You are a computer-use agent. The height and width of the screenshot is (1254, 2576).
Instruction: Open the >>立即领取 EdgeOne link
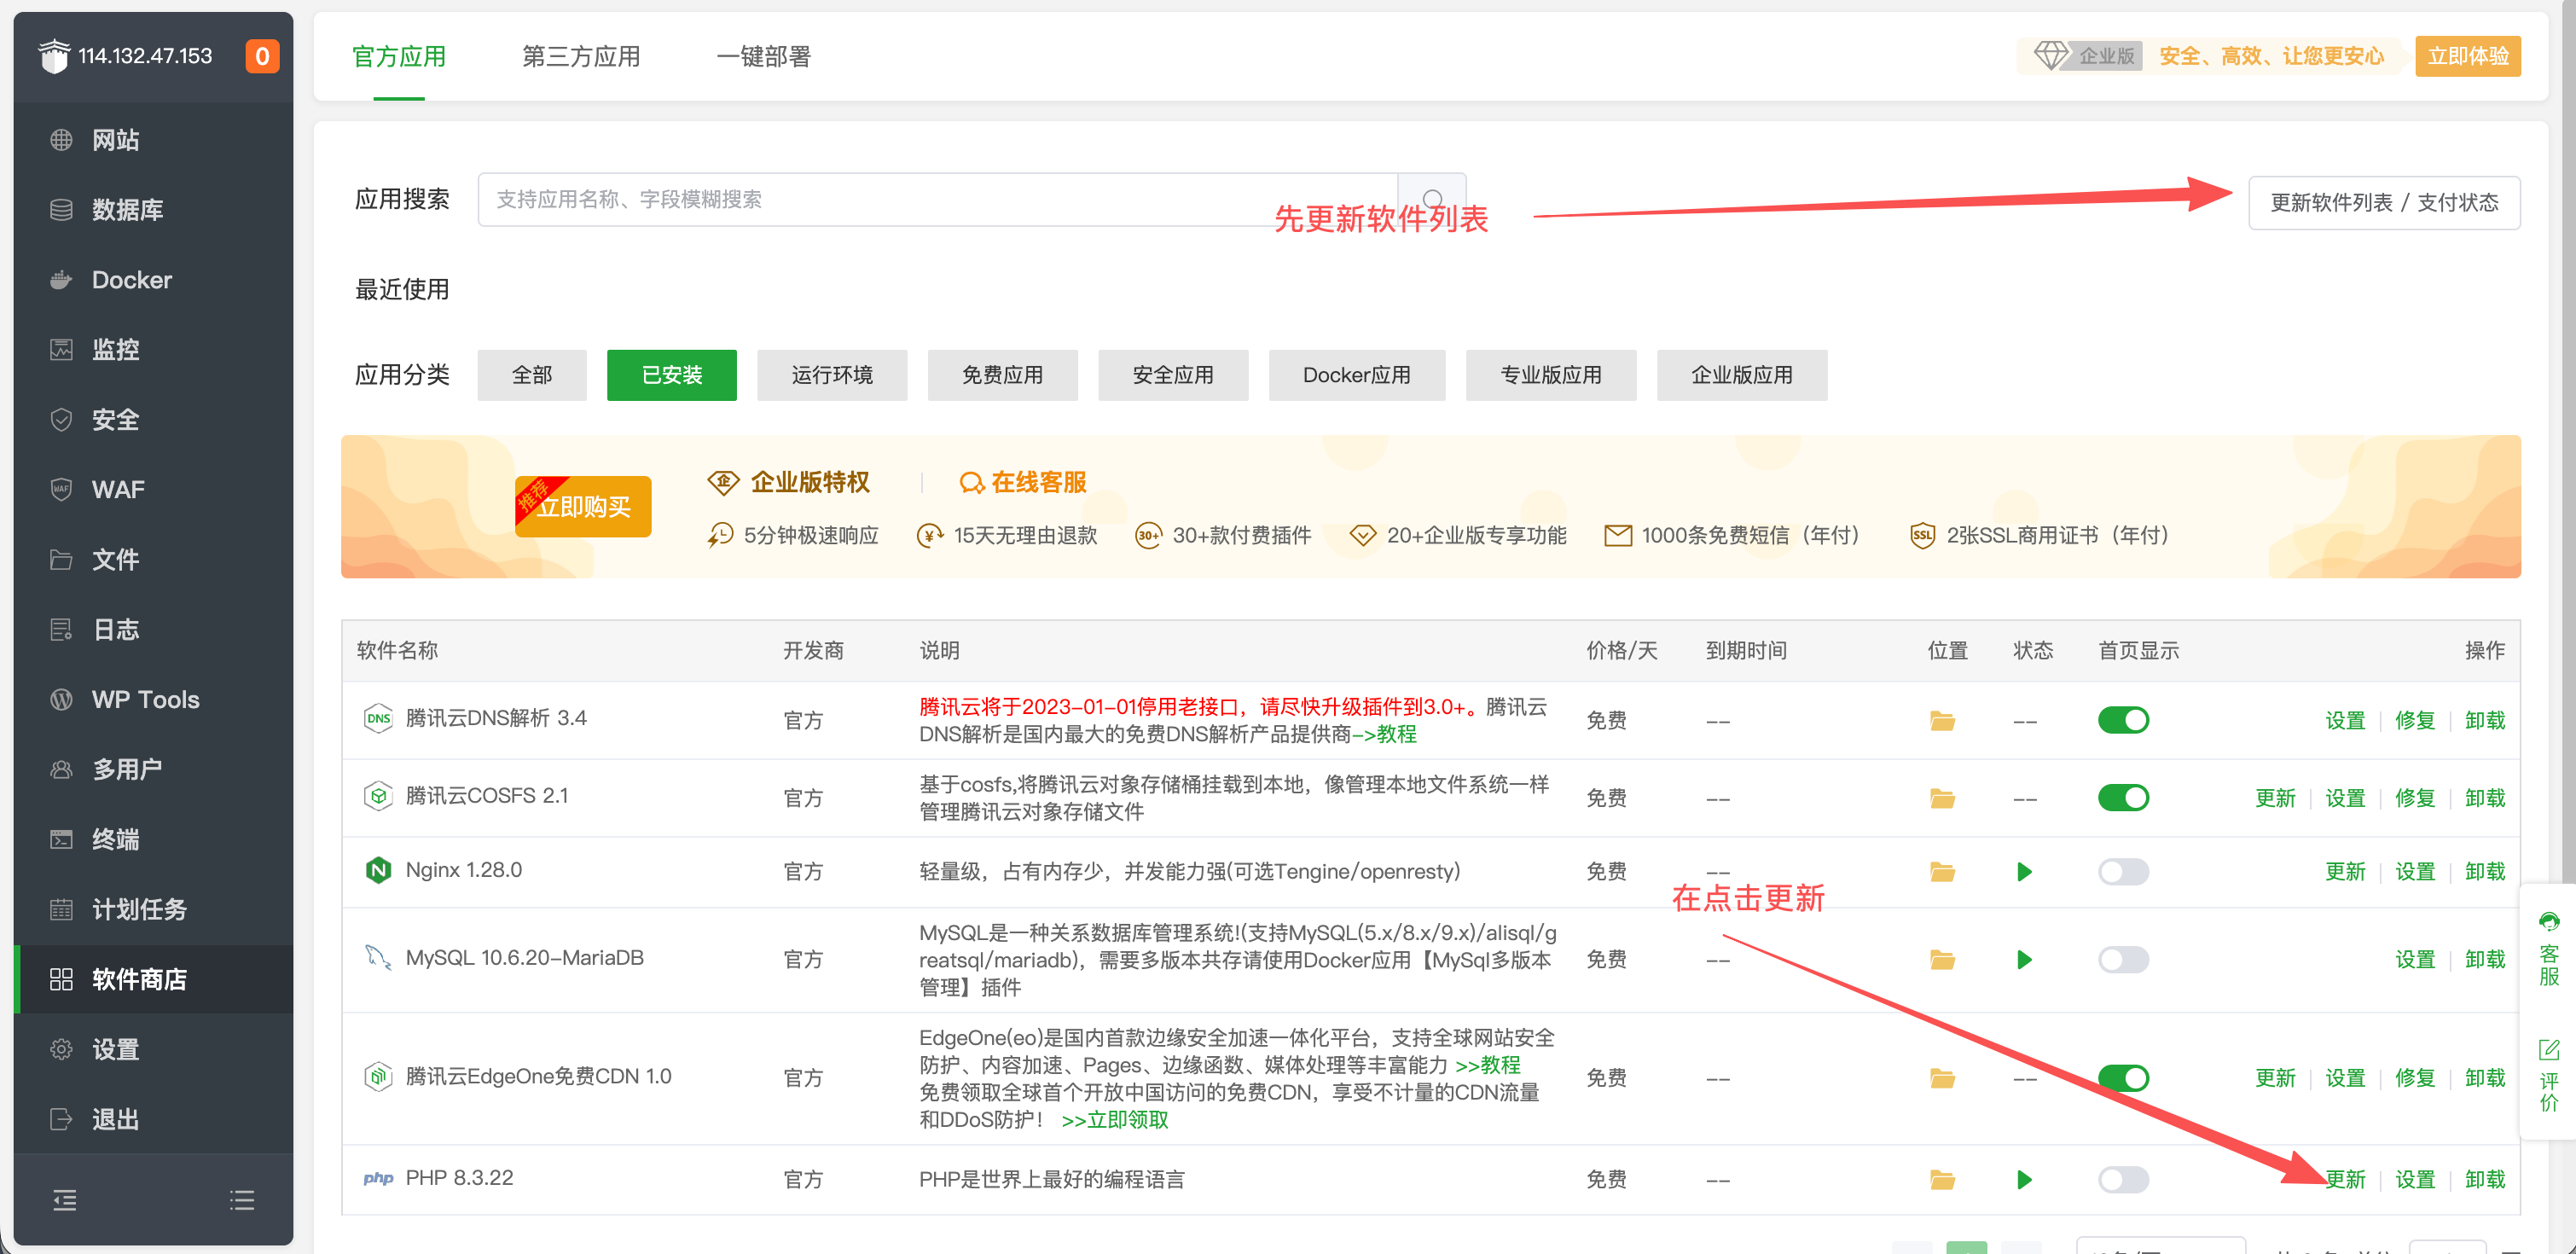[1114, 1120]
